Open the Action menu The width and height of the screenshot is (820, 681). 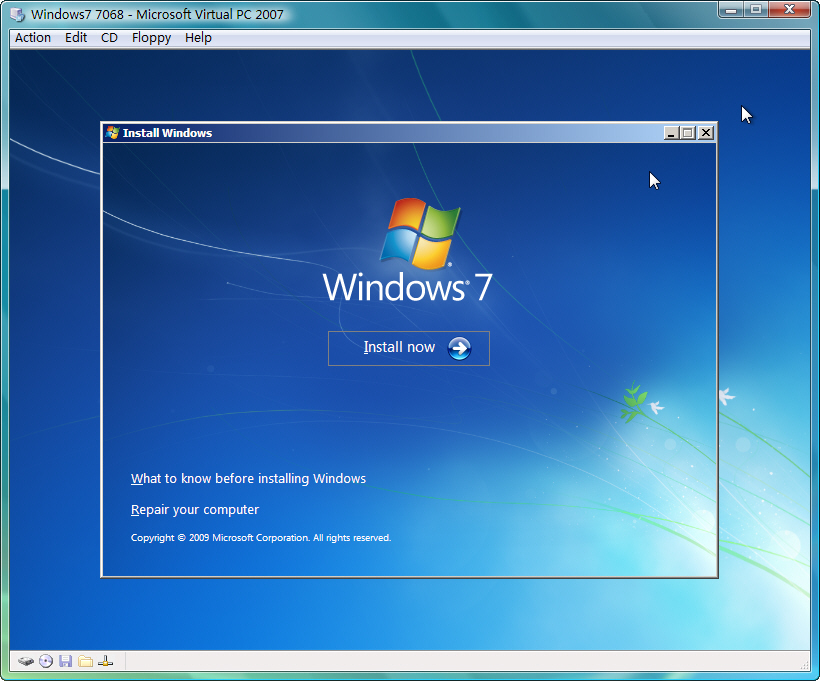pyautogui.click(x=33, y=38)
